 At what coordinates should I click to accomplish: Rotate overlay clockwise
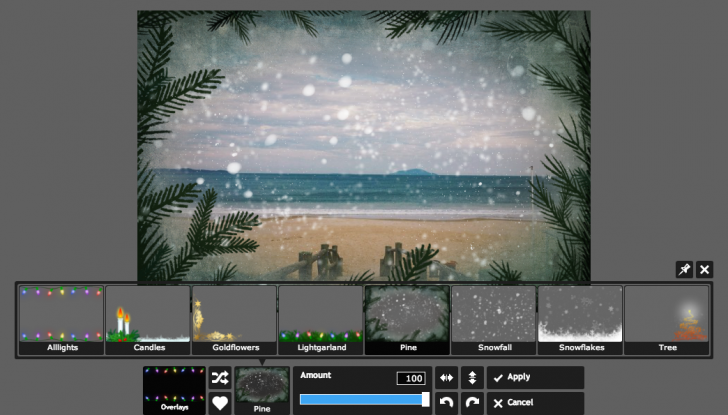[x=472, y=403]
